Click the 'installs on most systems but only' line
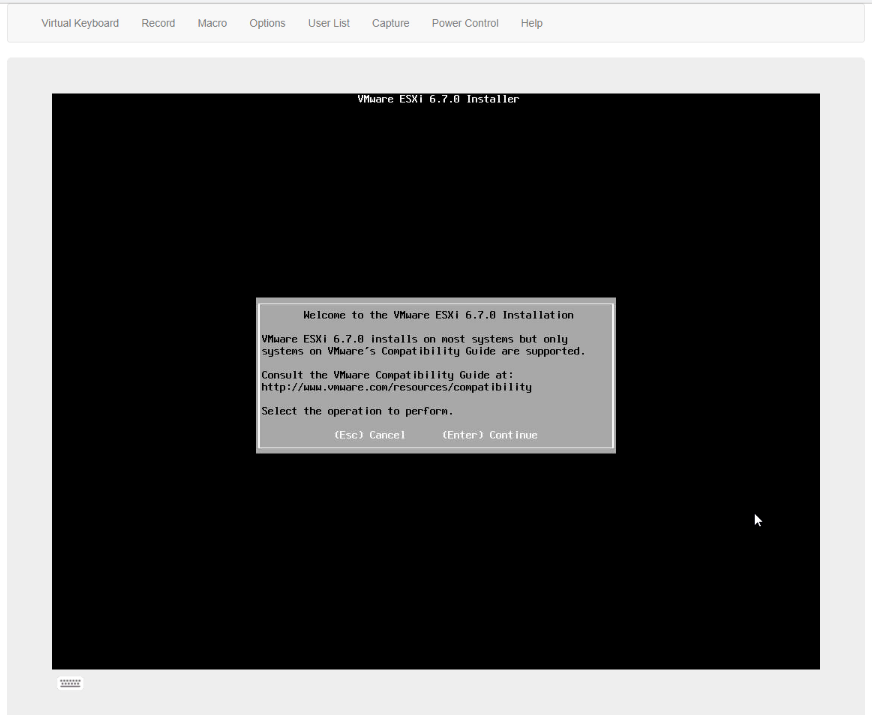 (414, 339)
